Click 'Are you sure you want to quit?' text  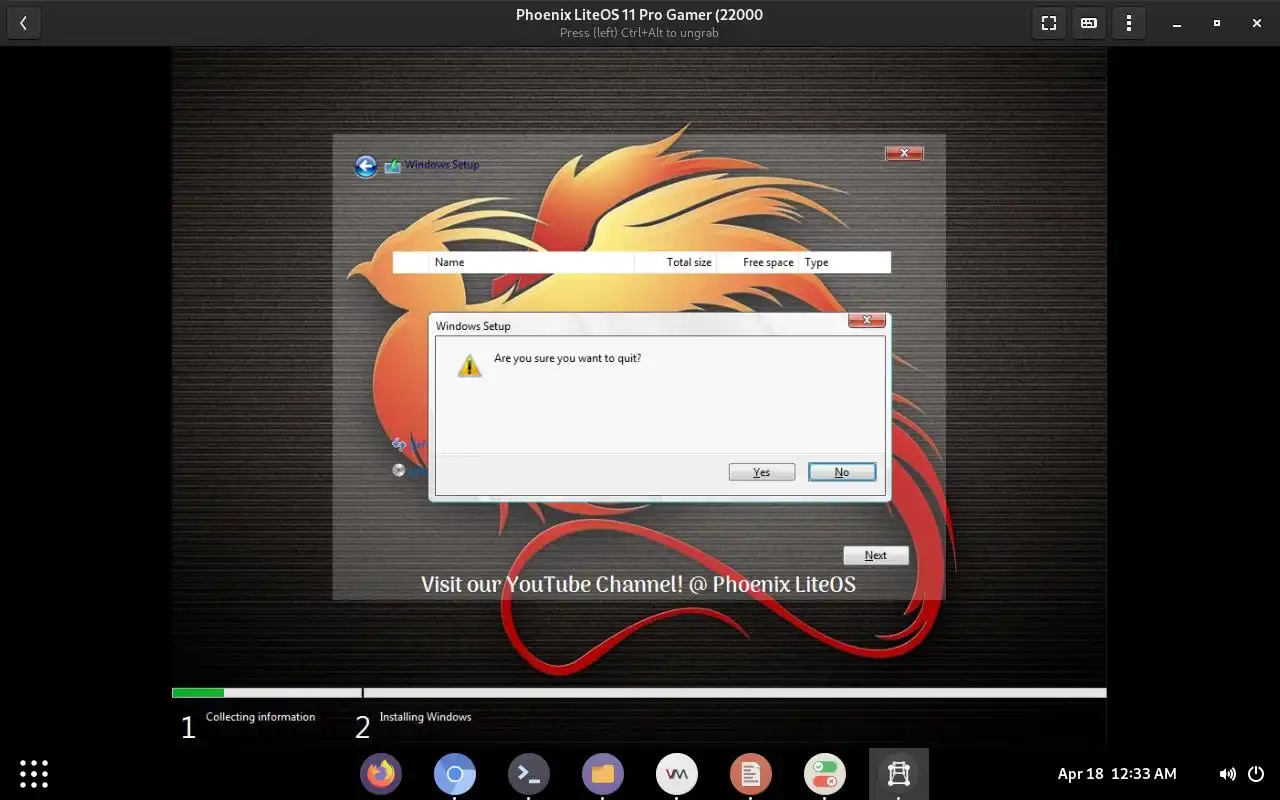568,358
